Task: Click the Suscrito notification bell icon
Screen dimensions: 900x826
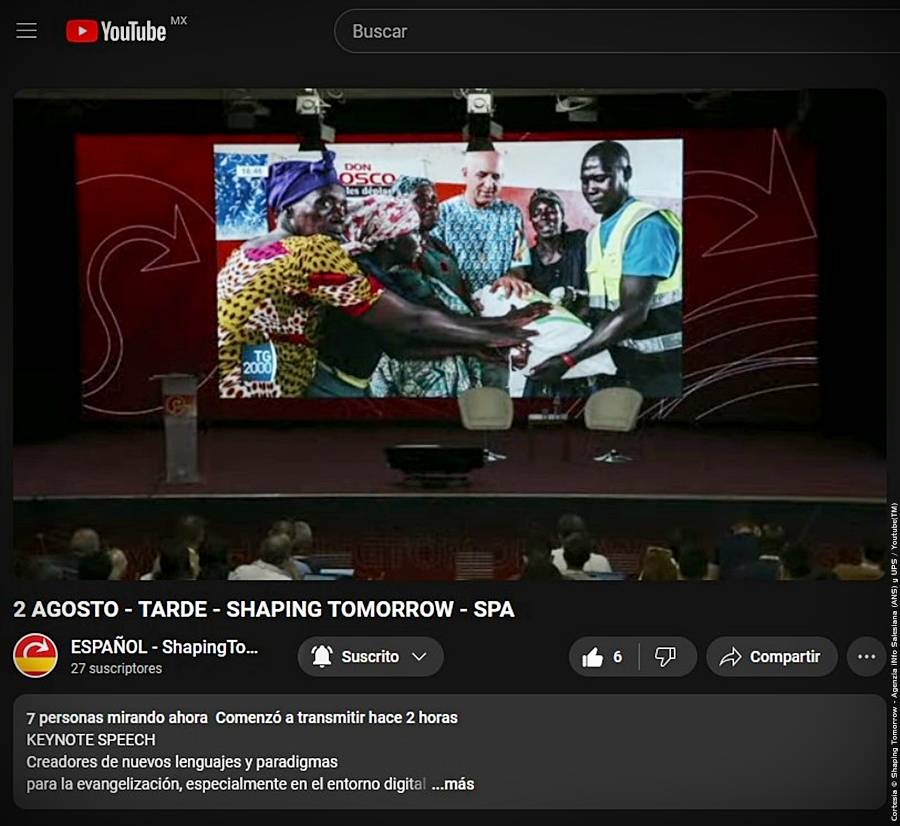Action: tap(322, 656)
